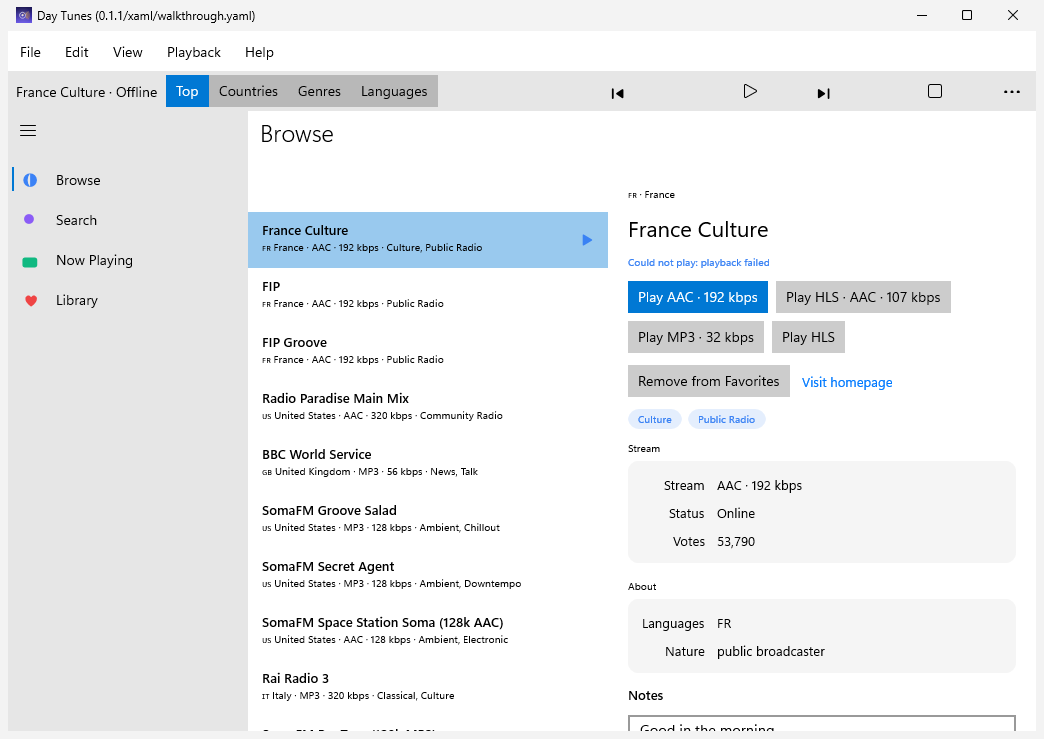Click the previous track icon
This screenshot has height=739, width=1044.
(x=617, y=93)
